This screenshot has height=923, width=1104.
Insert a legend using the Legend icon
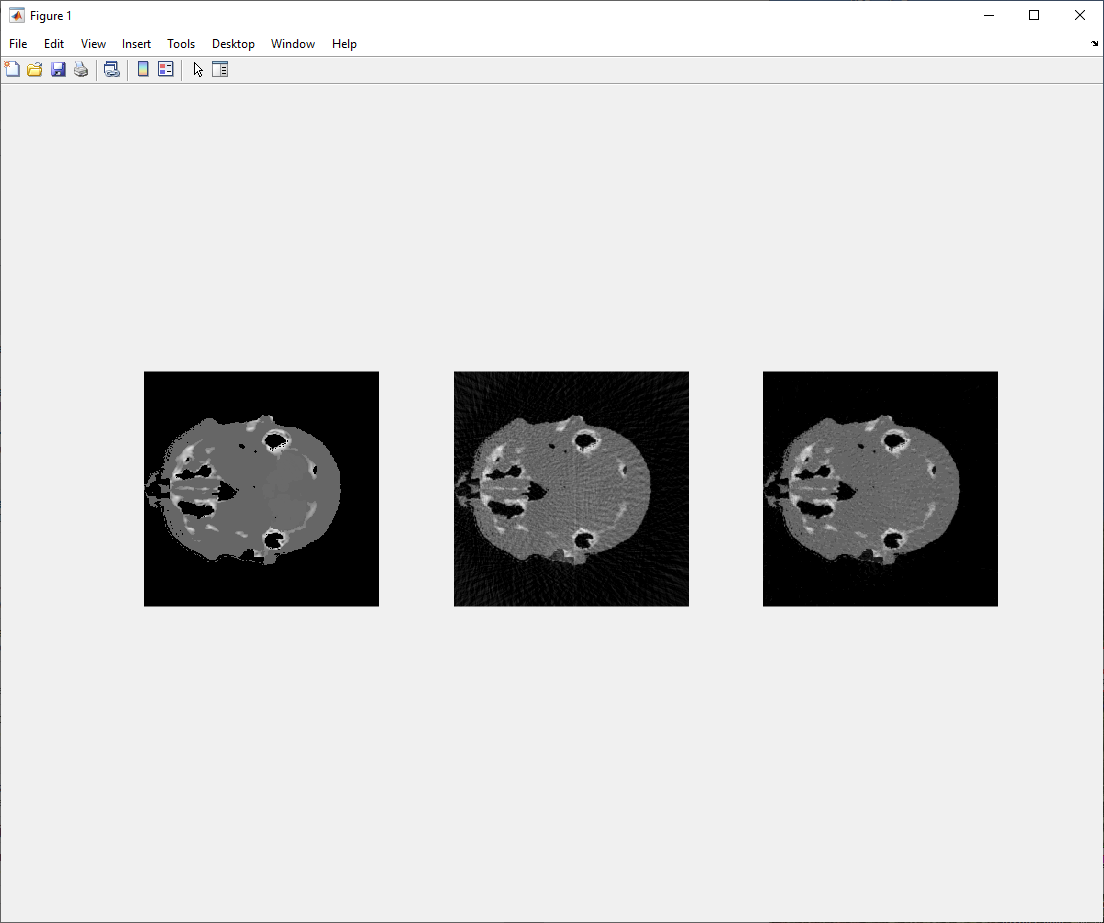coord(164,69)
